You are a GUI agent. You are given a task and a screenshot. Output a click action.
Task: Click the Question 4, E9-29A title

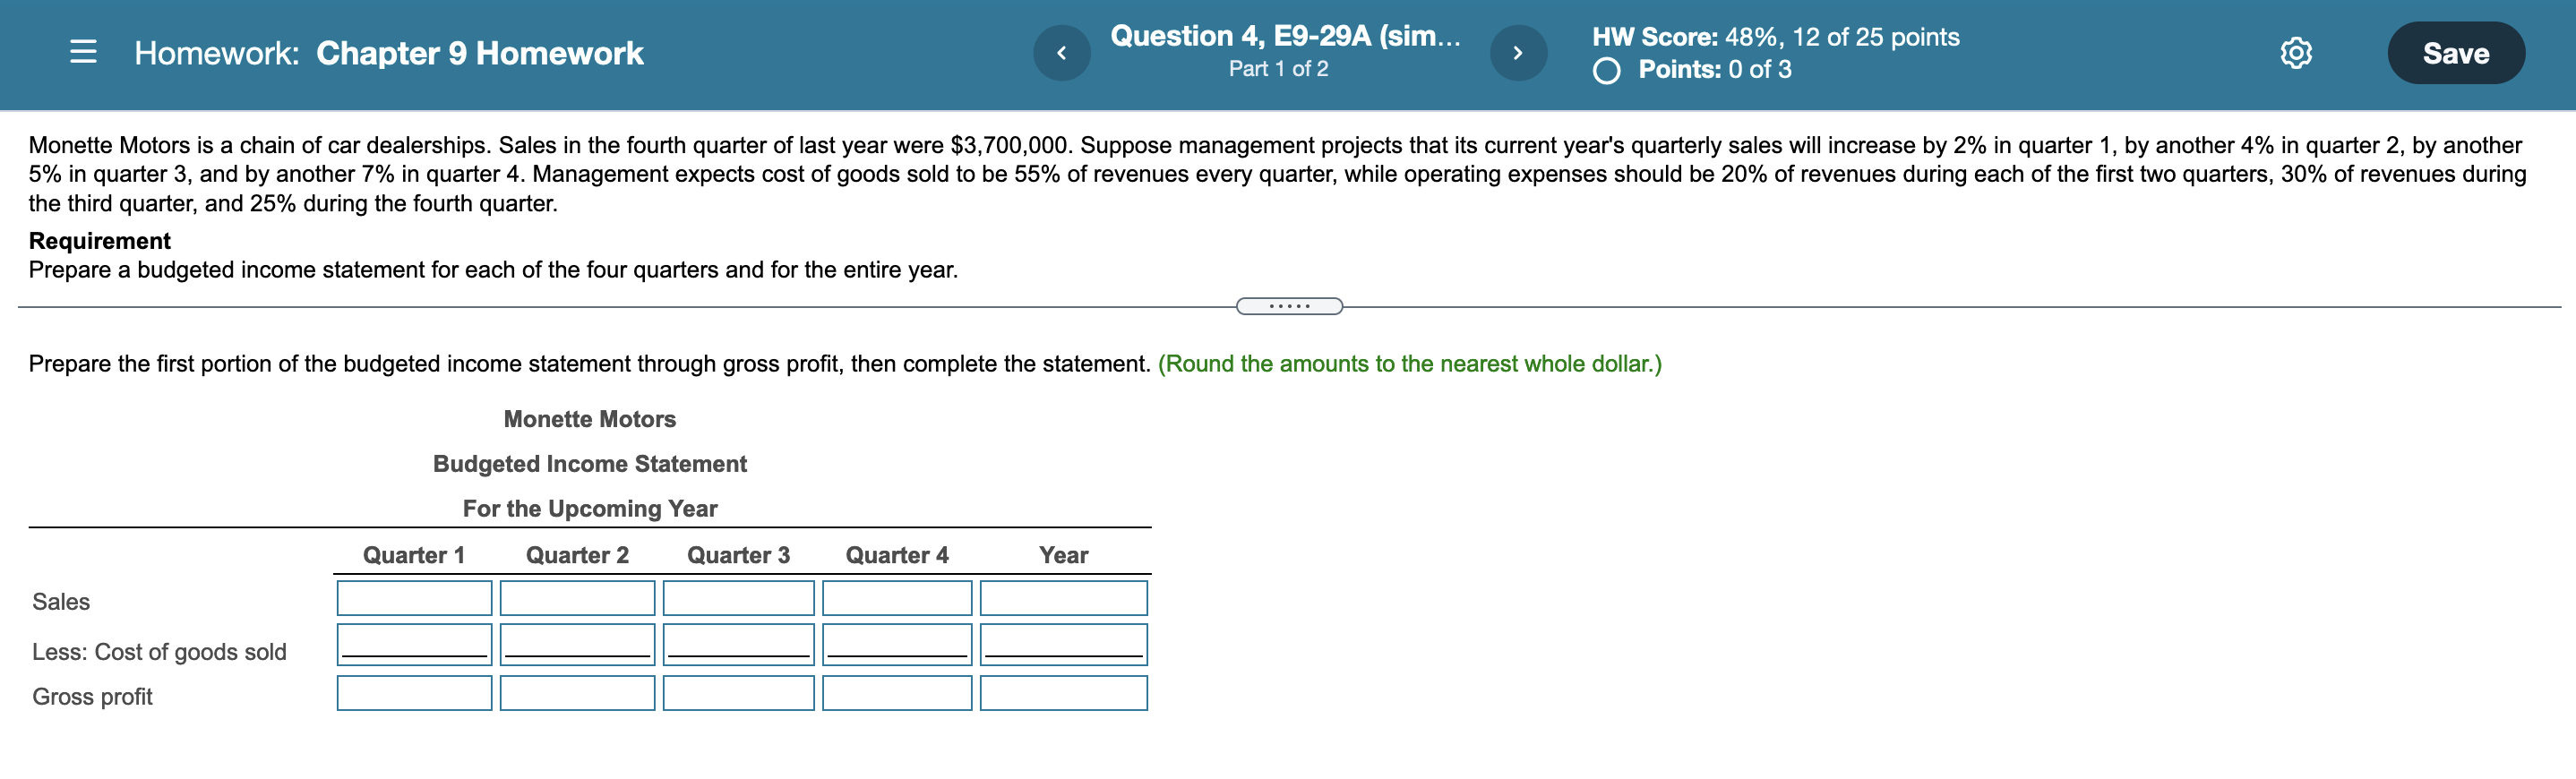click(1286, 36)
